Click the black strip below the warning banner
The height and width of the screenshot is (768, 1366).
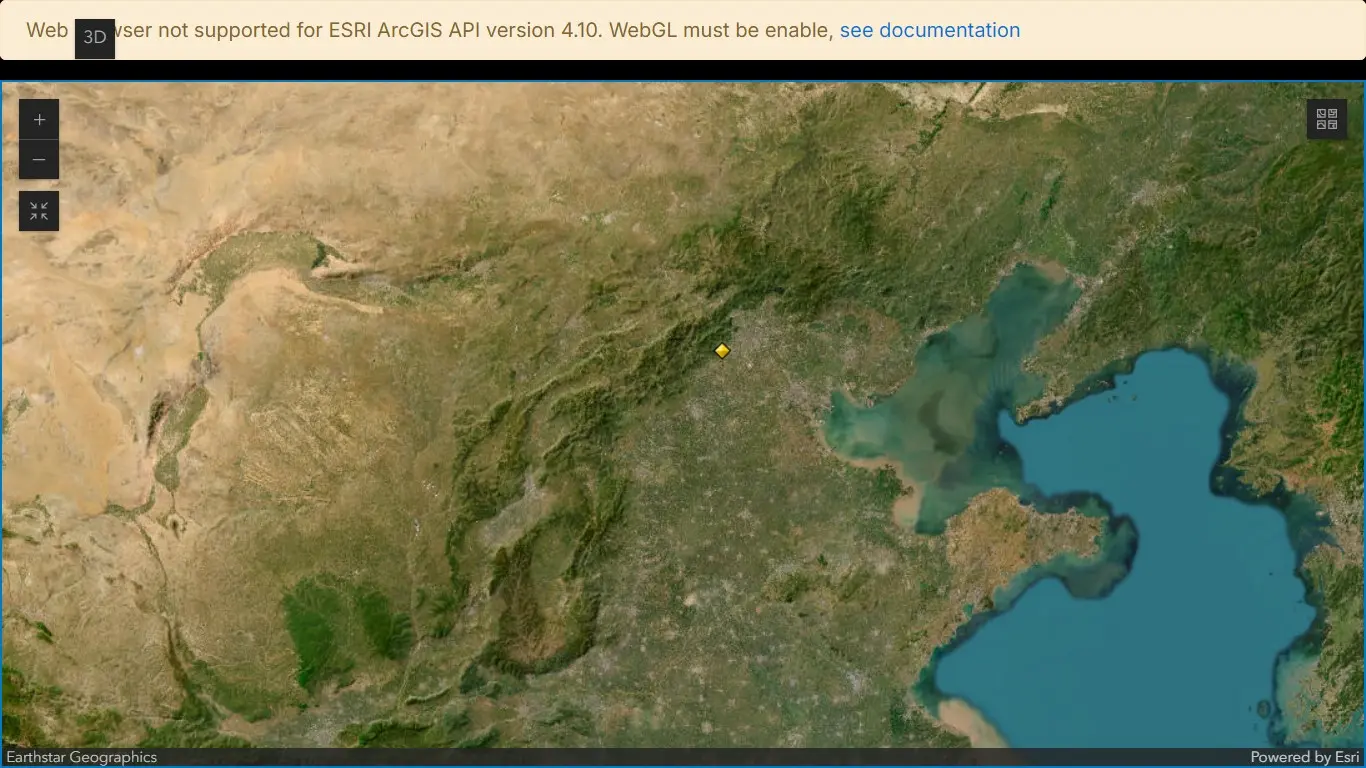coord(683,70)
